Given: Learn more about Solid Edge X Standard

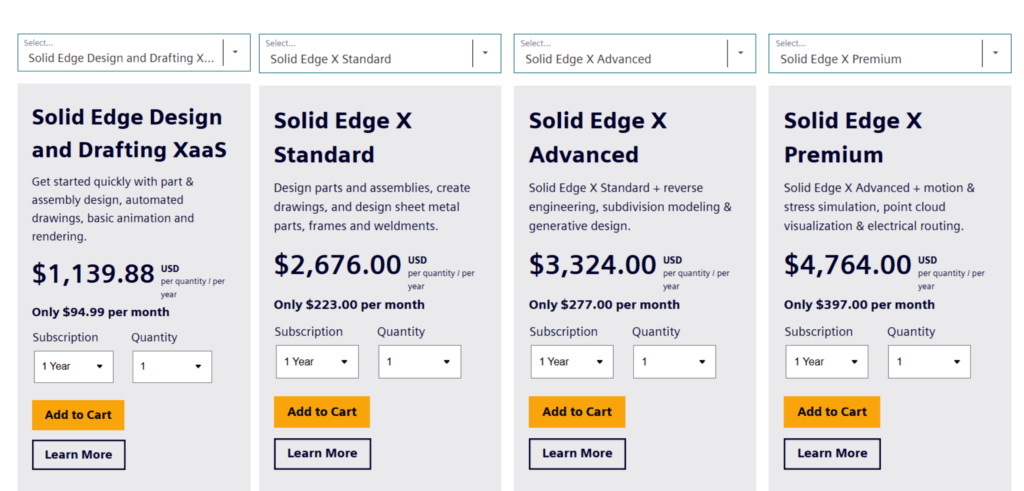Looking at the screenshot, I should pyautogui.click(x=322, y=453).
